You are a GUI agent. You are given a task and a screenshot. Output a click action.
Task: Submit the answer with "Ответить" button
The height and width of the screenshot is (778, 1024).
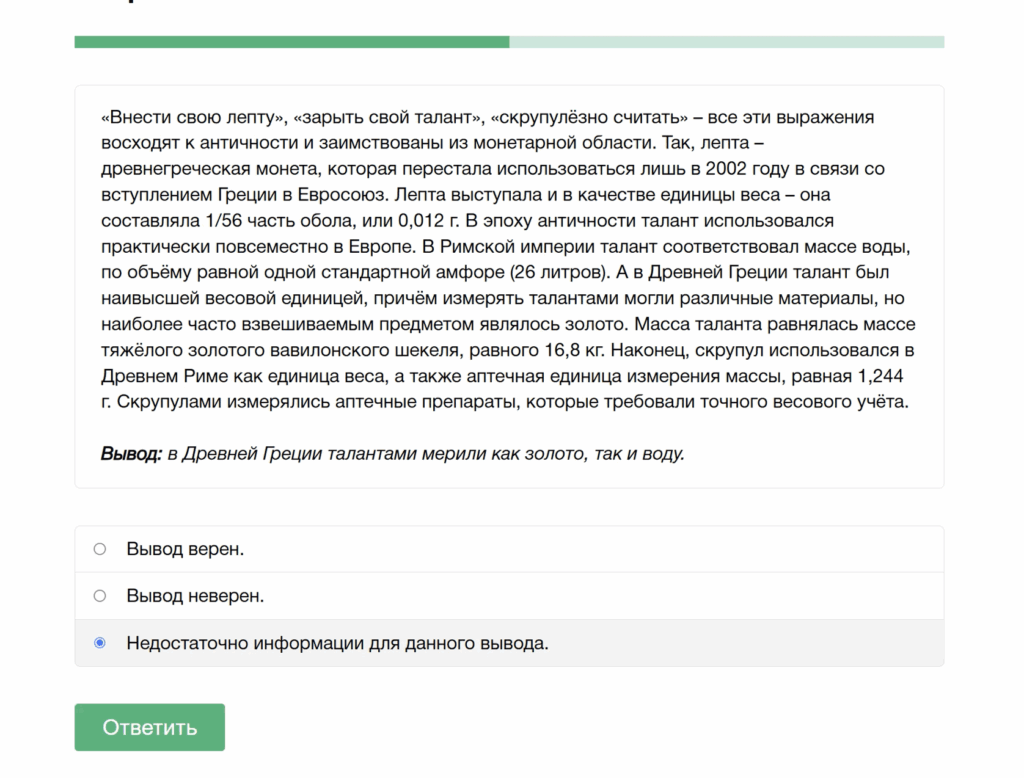pyautogui.click(x=149, y=727)
